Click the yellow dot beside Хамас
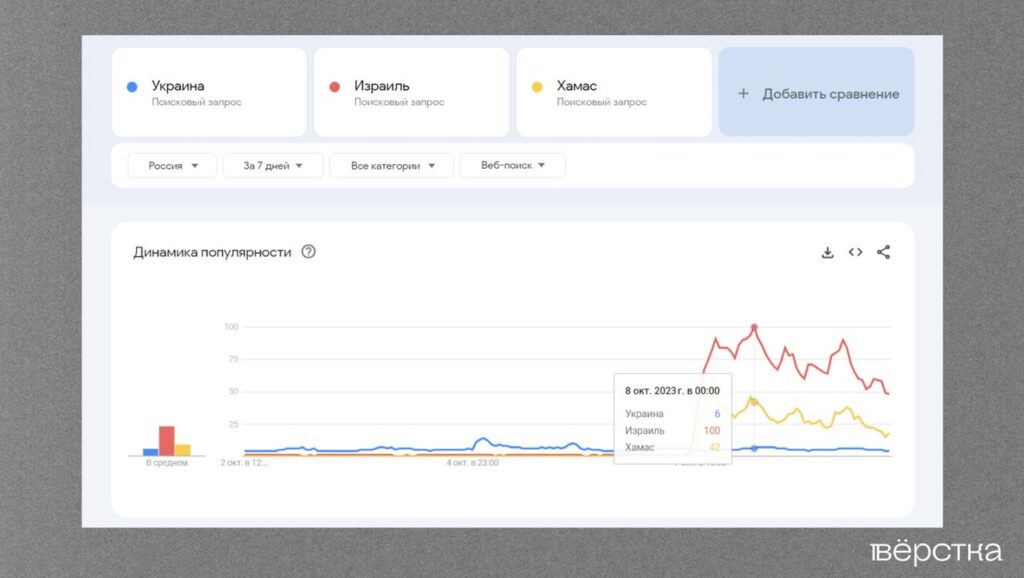Image resolution: width=1024 pixels, height=578 pixels. [x=537, y=87]
